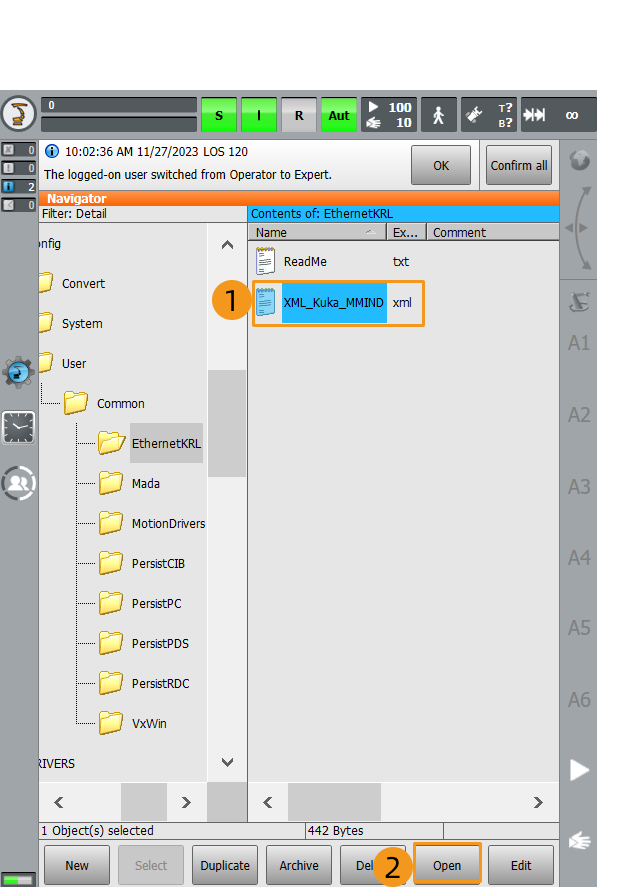This screenshot has width=617, height=891.
Task: Open the user group icon
Action: tap(19, 483)
